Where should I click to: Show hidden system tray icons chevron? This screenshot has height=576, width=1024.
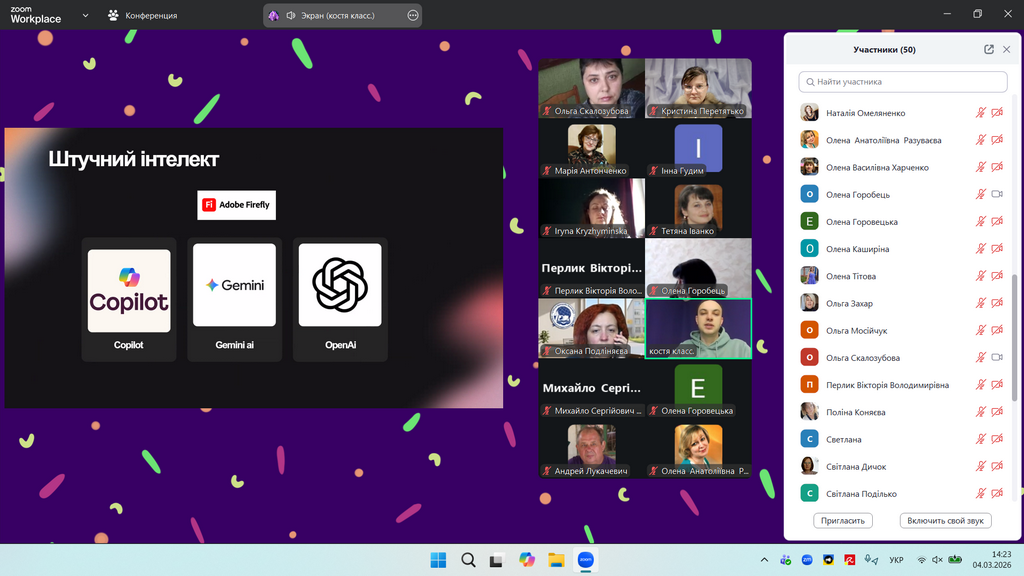click(765, 560)
